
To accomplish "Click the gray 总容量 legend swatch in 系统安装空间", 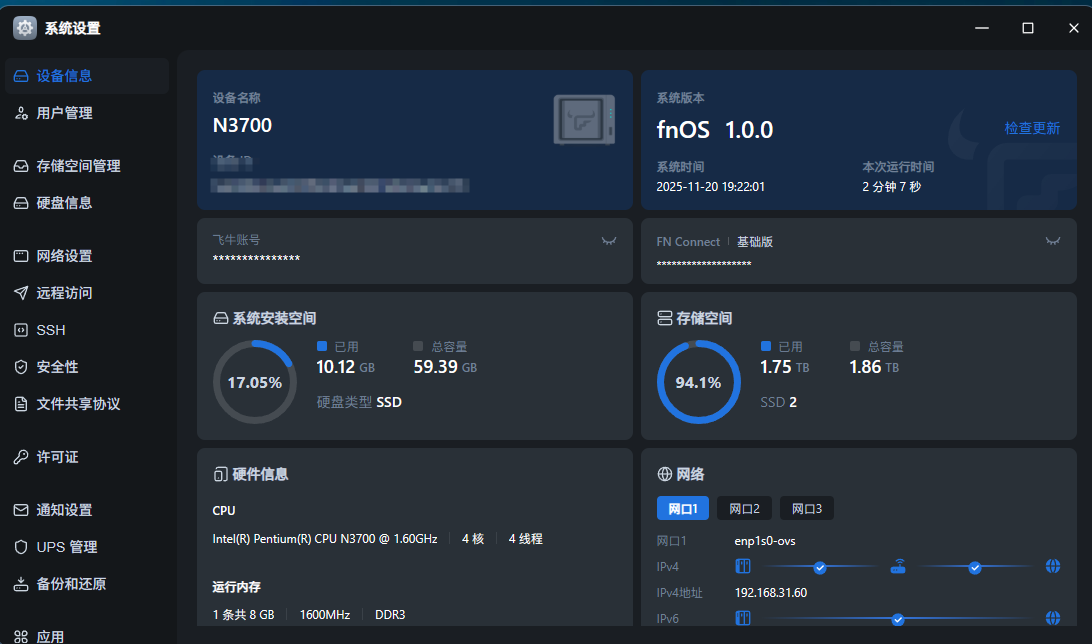I will 418,346.
